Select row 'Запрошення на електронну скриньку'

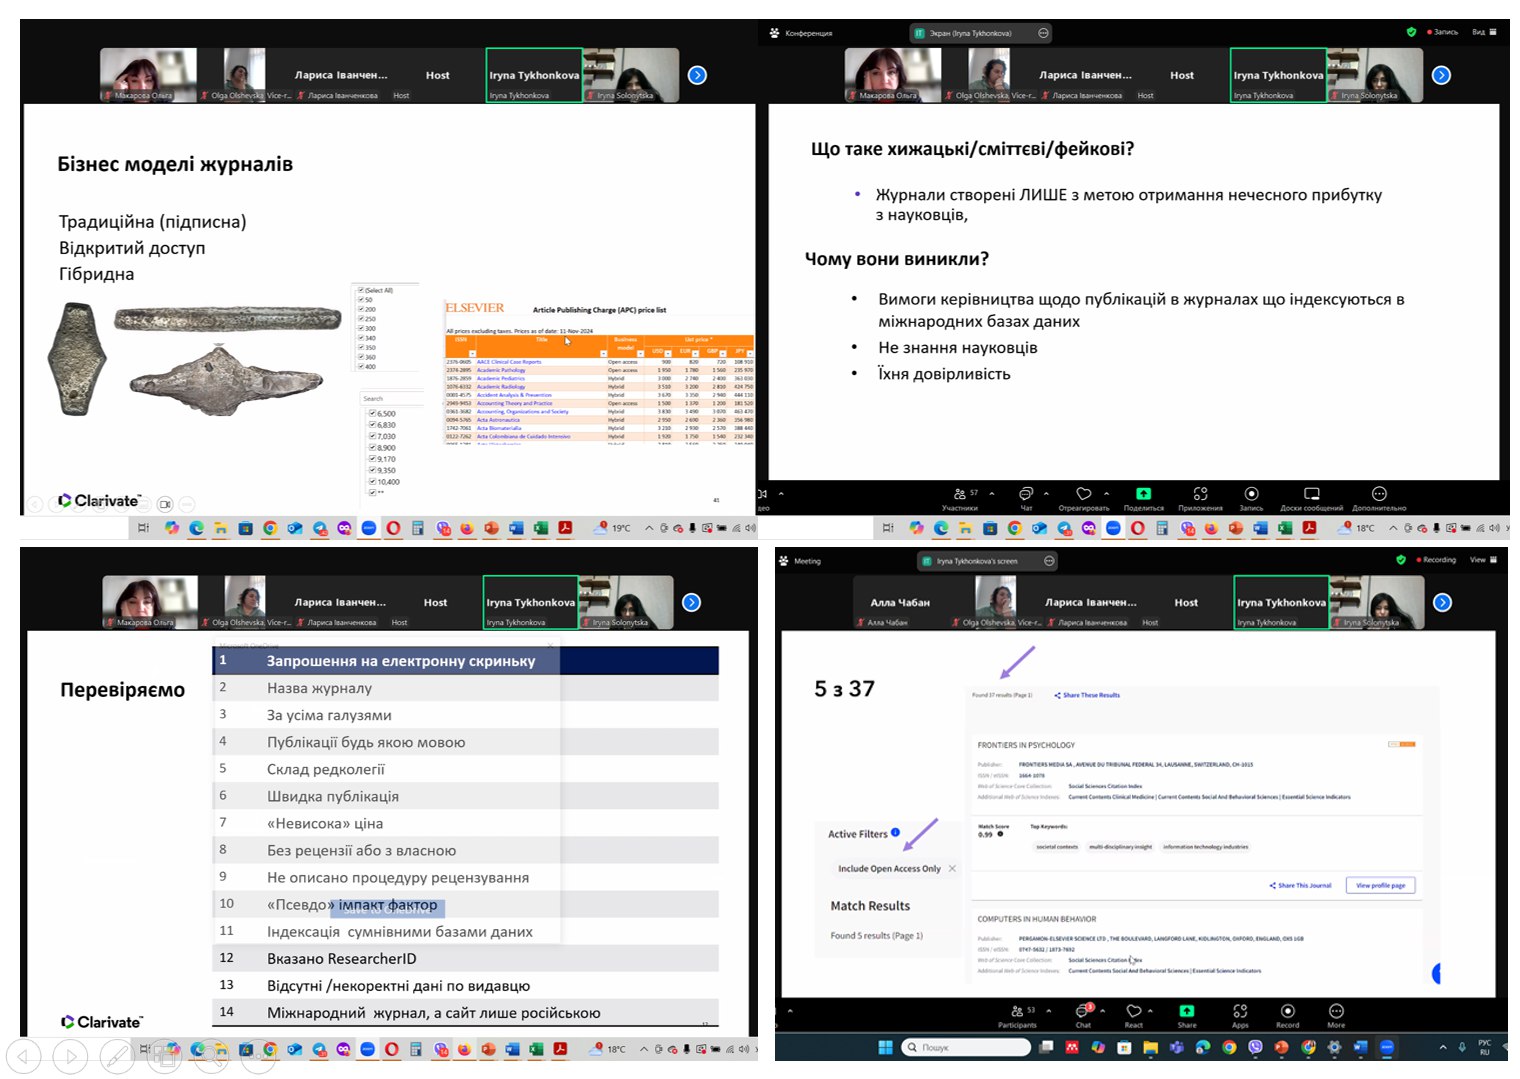point(465,660)
